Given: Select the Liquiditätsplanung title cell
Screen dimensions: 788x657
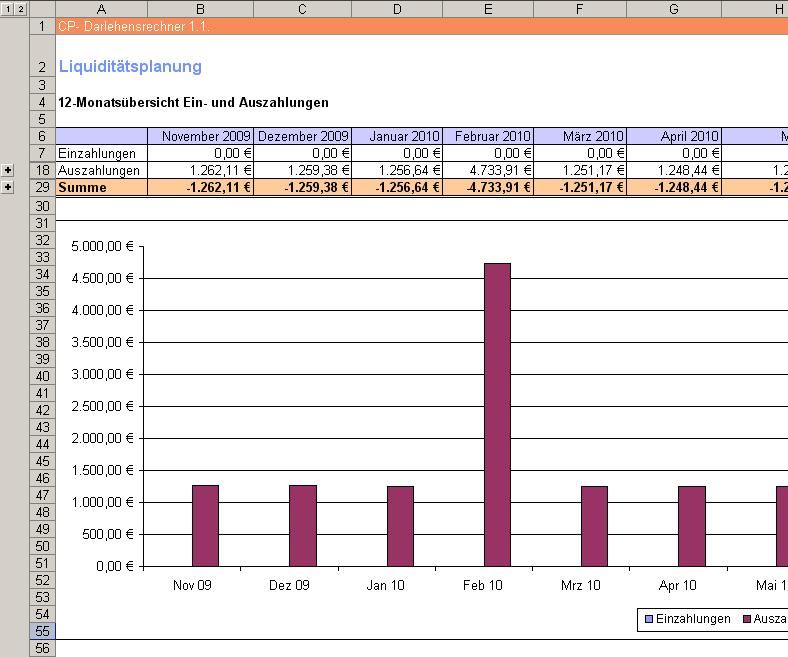Looking at the screenshot, I should (130, 67).
